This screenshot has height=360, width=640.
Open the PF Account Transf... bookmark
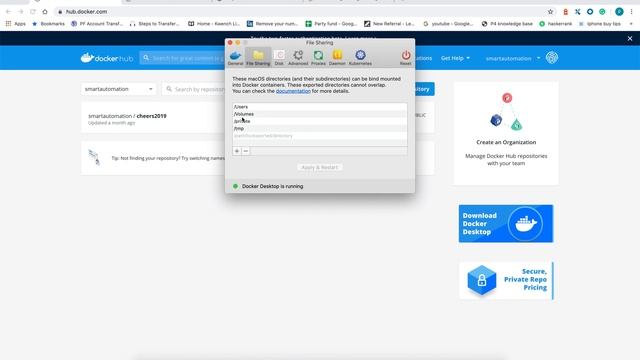click(x=97, y=24)
